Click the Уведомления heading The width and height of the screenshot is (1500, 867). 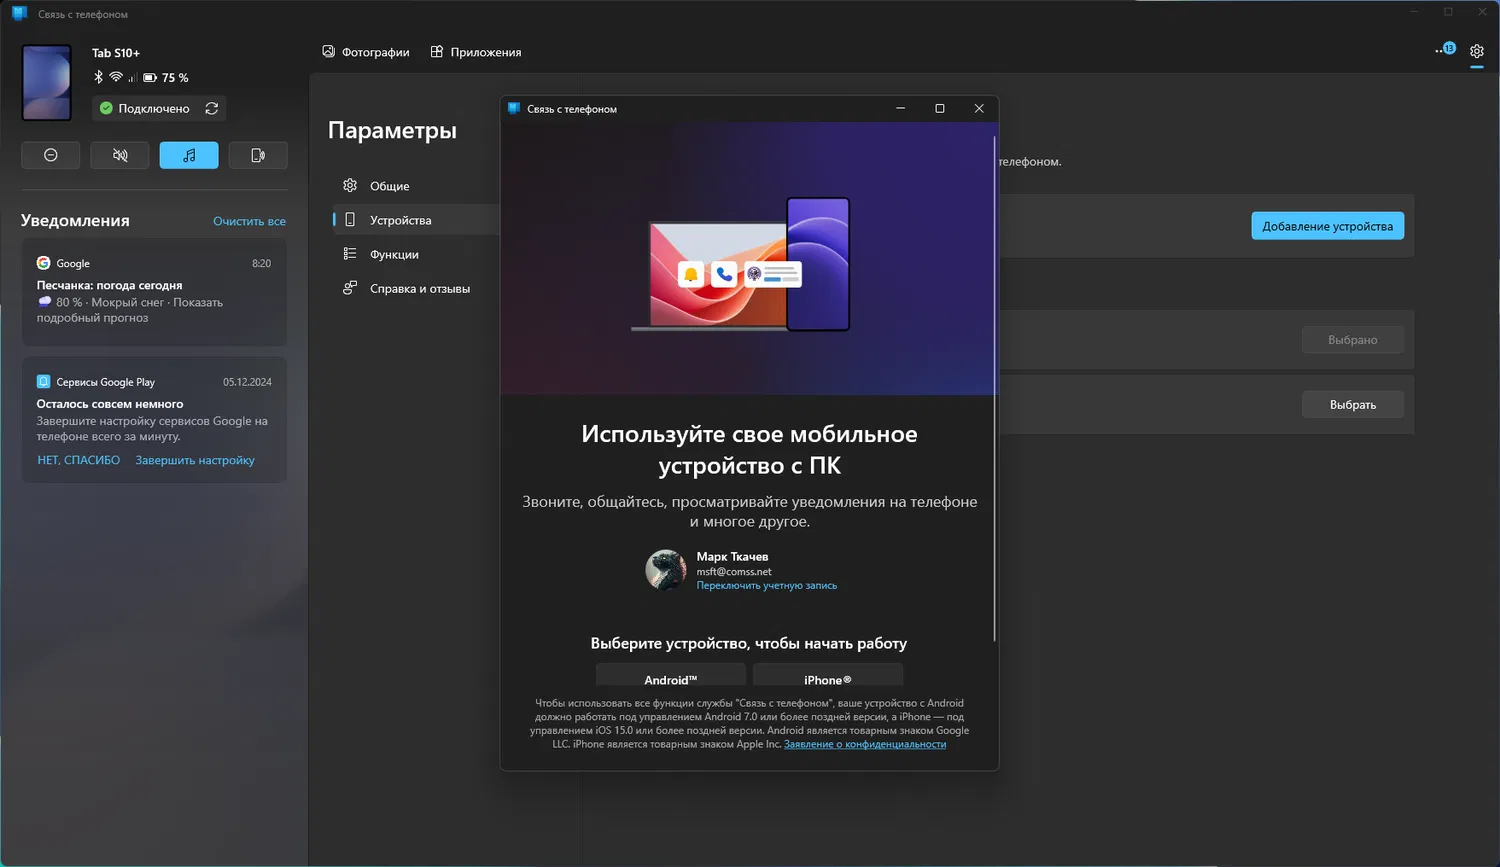(75, 221)
